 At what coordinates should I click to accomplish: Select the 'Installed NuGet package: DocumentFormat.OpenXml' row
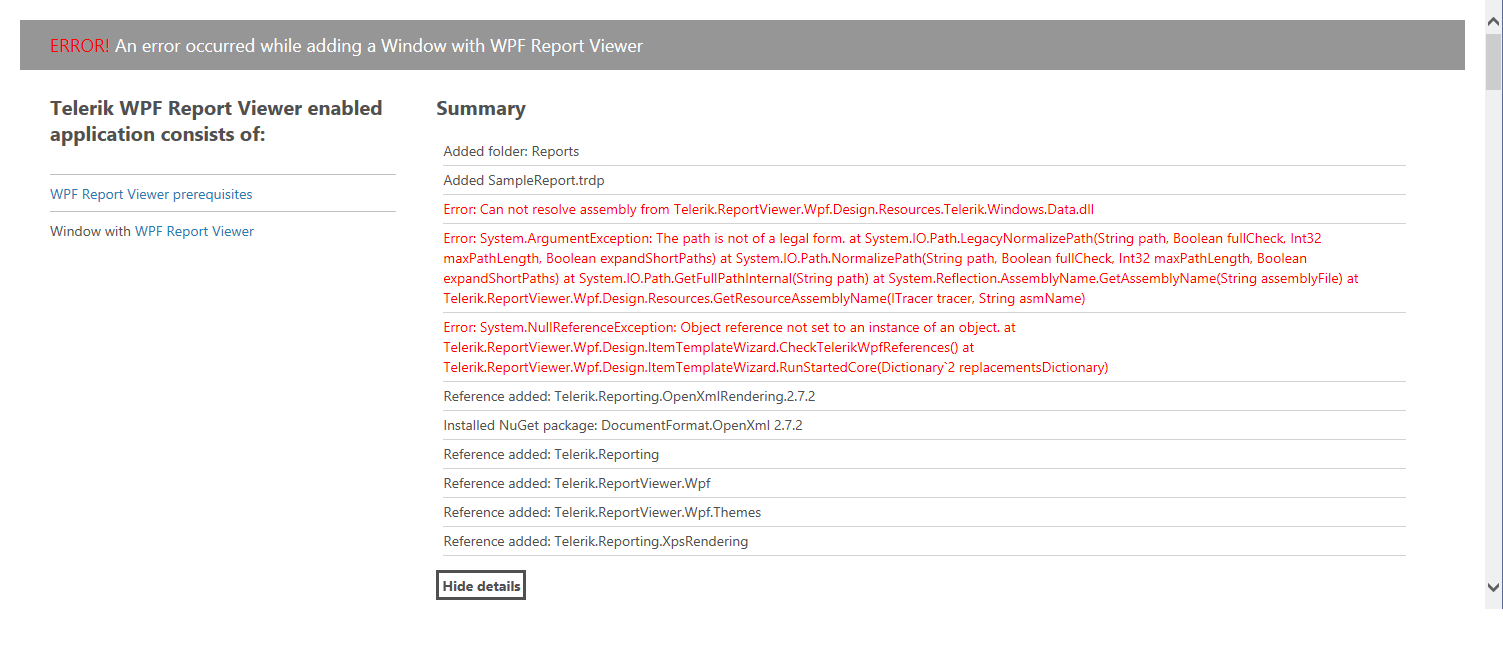pyautogui.click(x=623, y=425)
